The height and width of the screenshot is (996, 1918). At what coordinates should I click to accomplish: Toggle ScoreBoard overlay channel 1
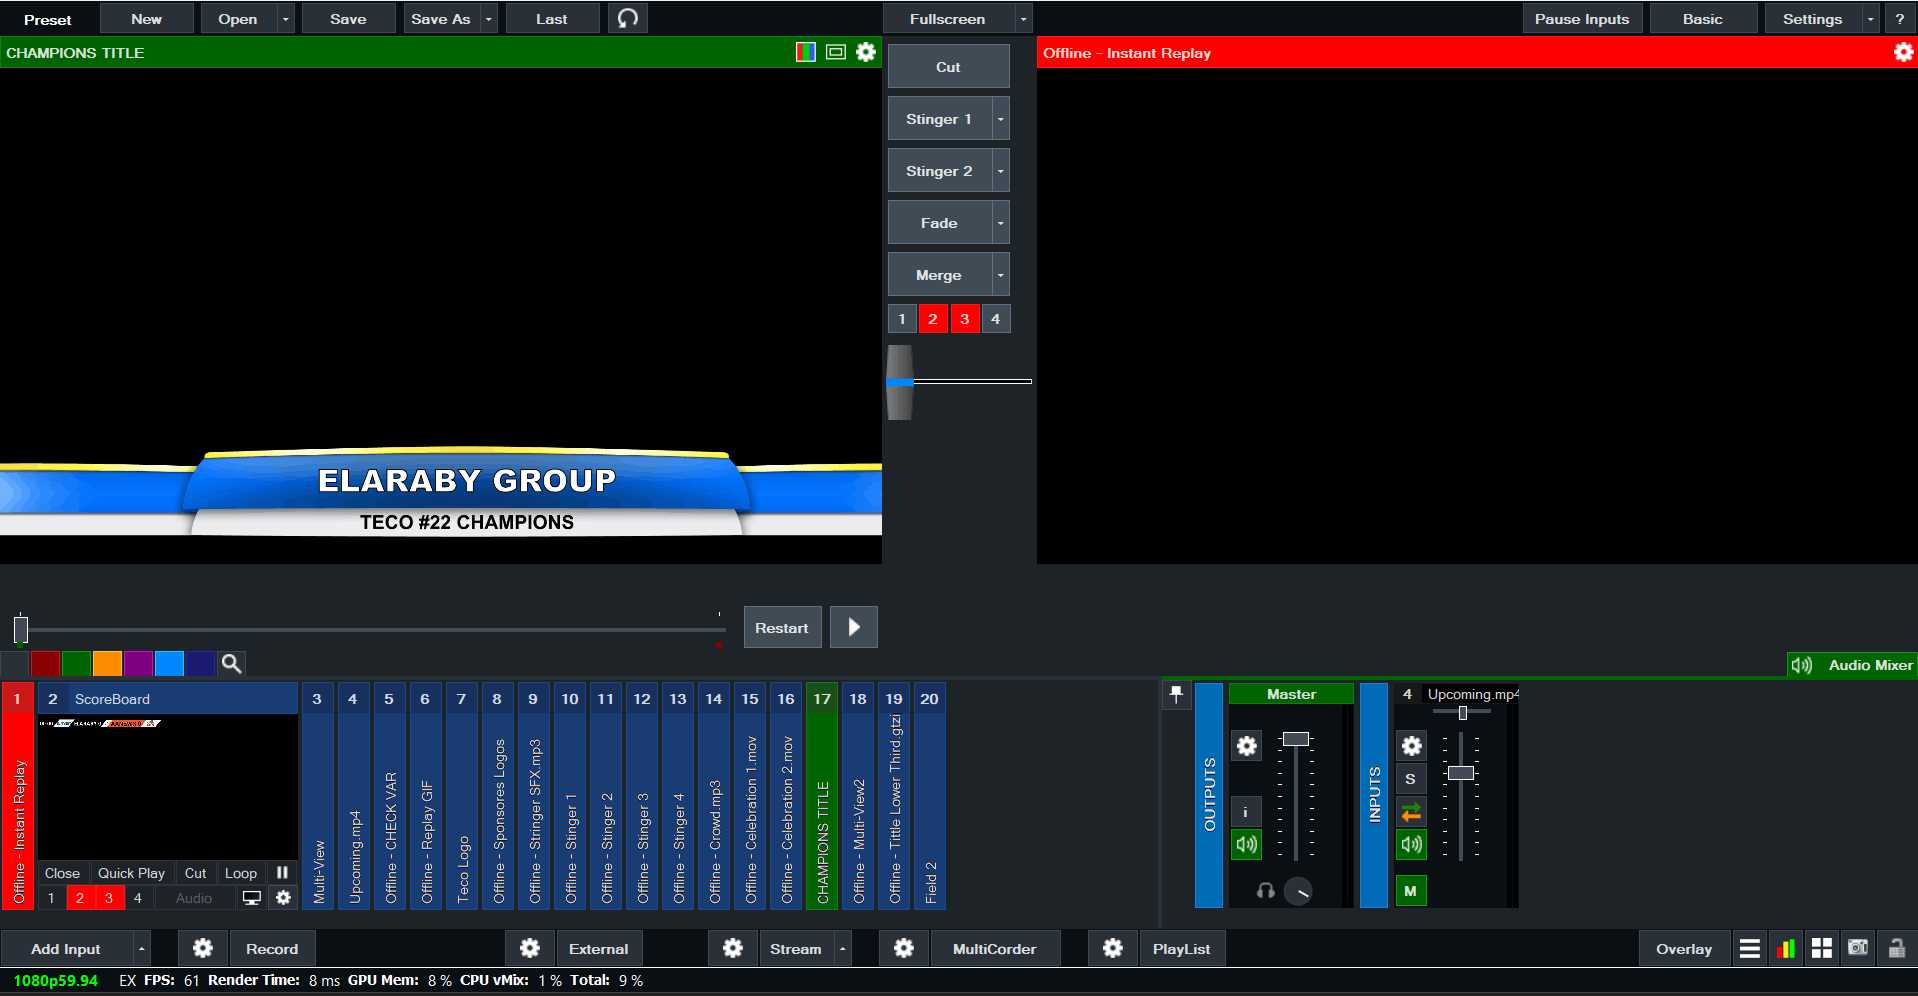(x=51, y=898)
